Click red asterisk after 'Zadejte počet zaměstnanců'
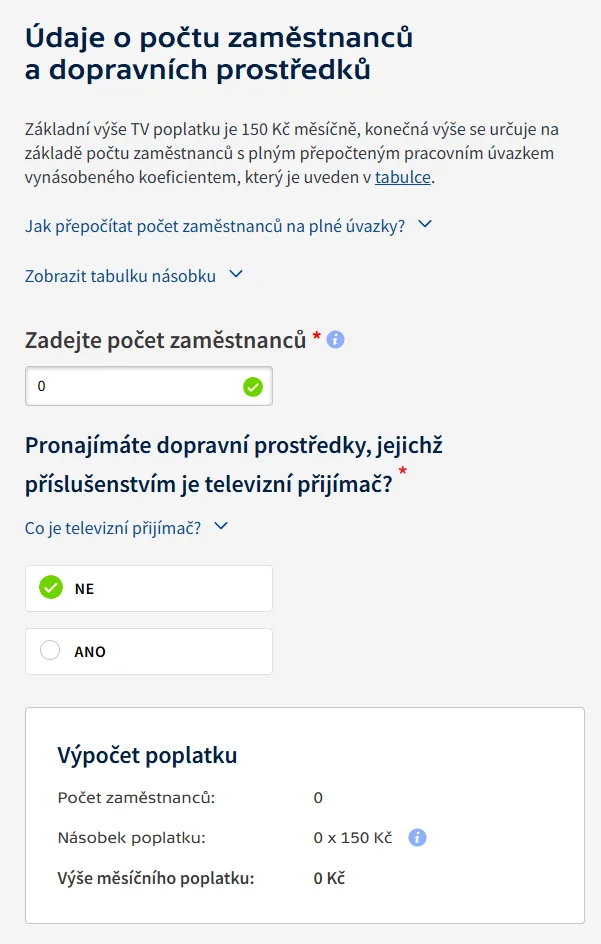 pos(316,336)
